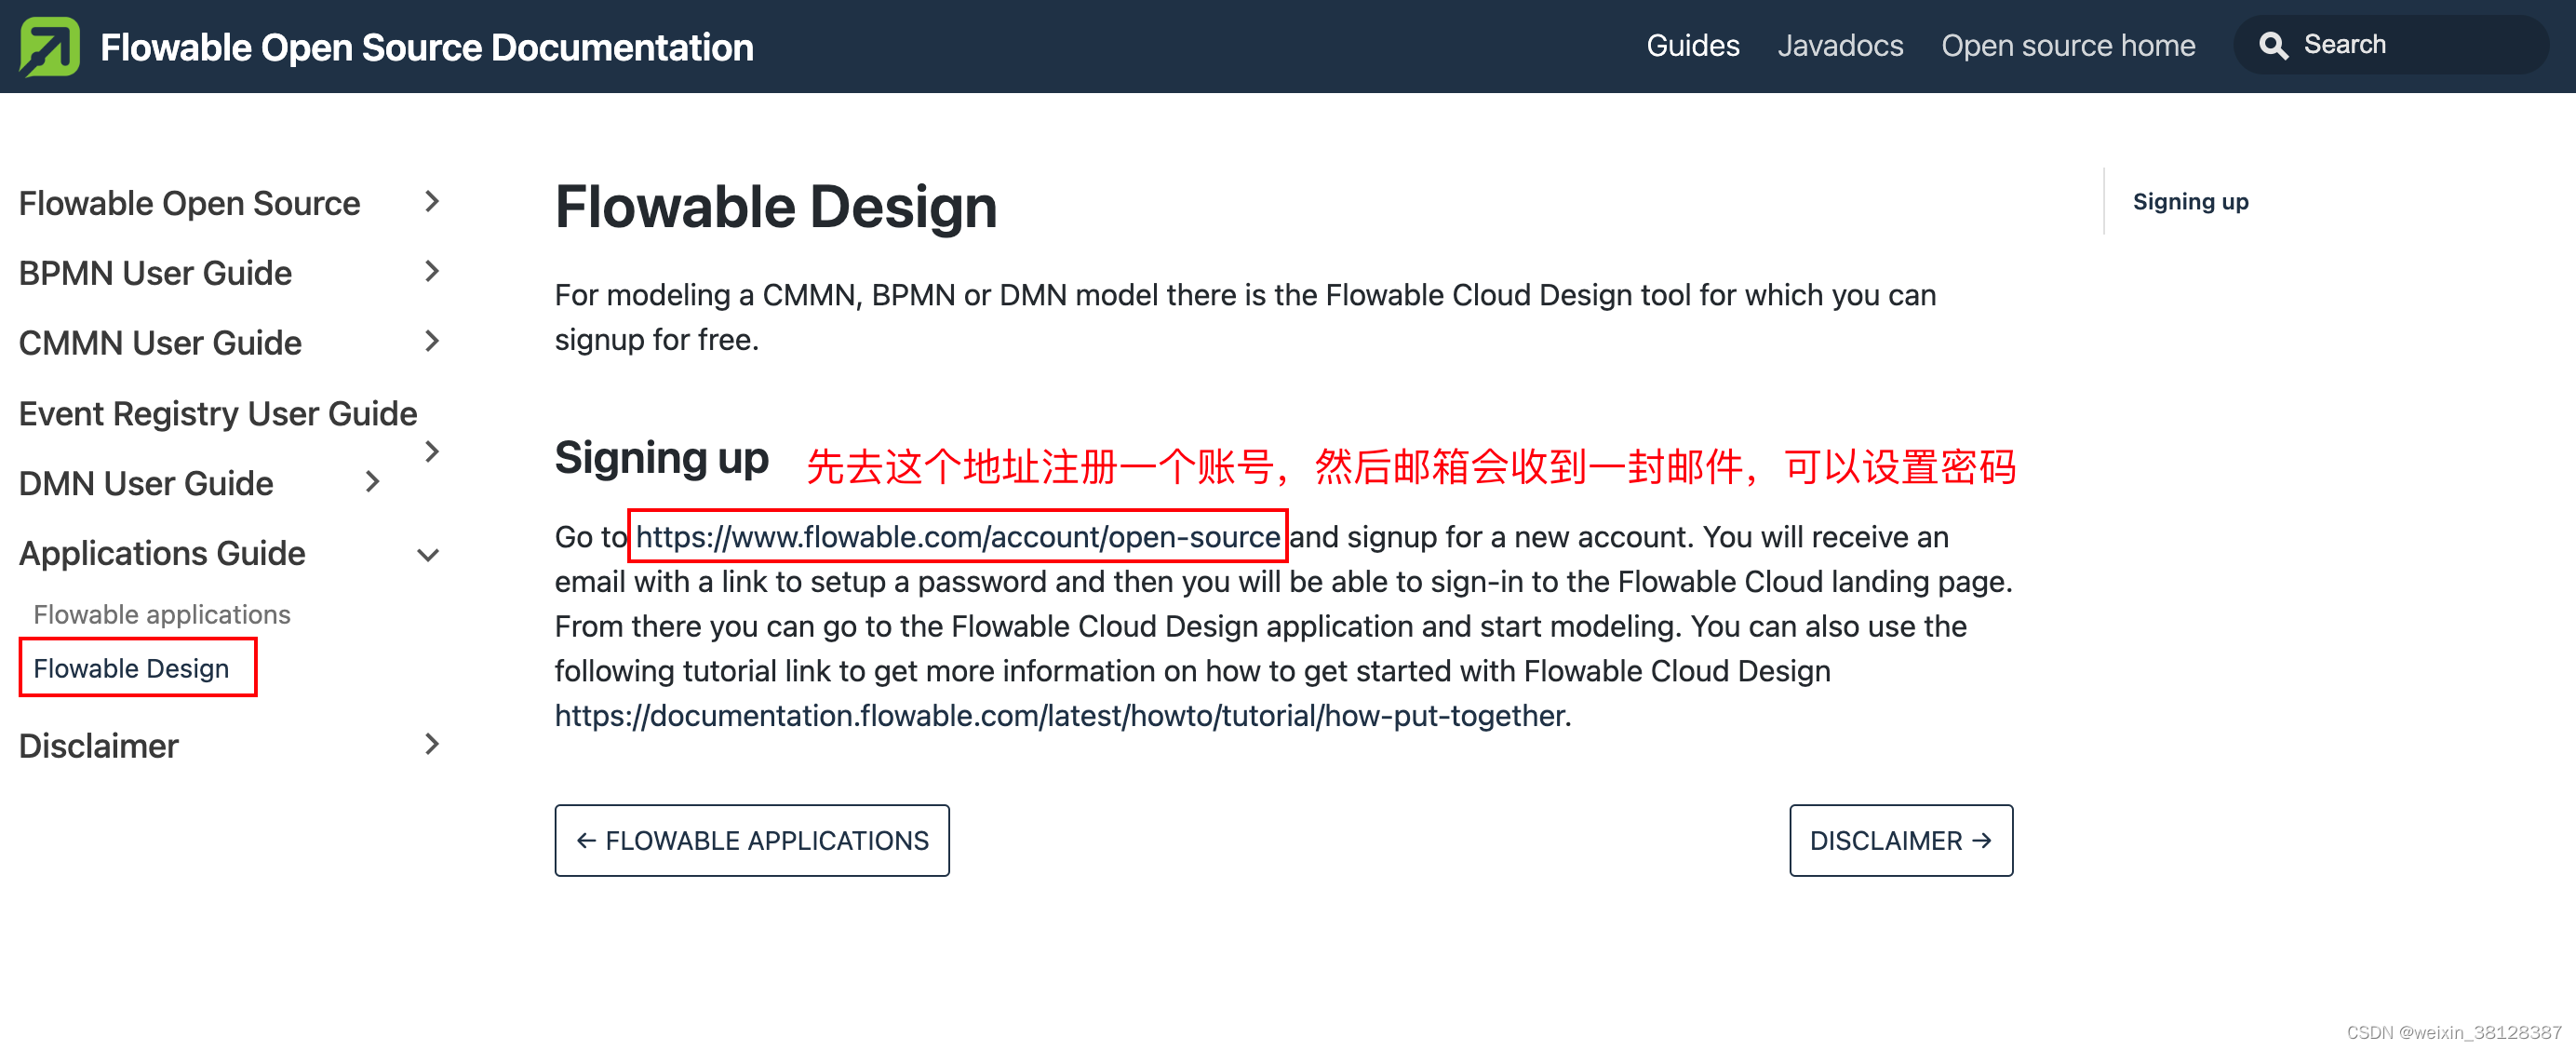2576x1050 pixels.
Task: Visit Open source home
Action: coord(2068,45)
